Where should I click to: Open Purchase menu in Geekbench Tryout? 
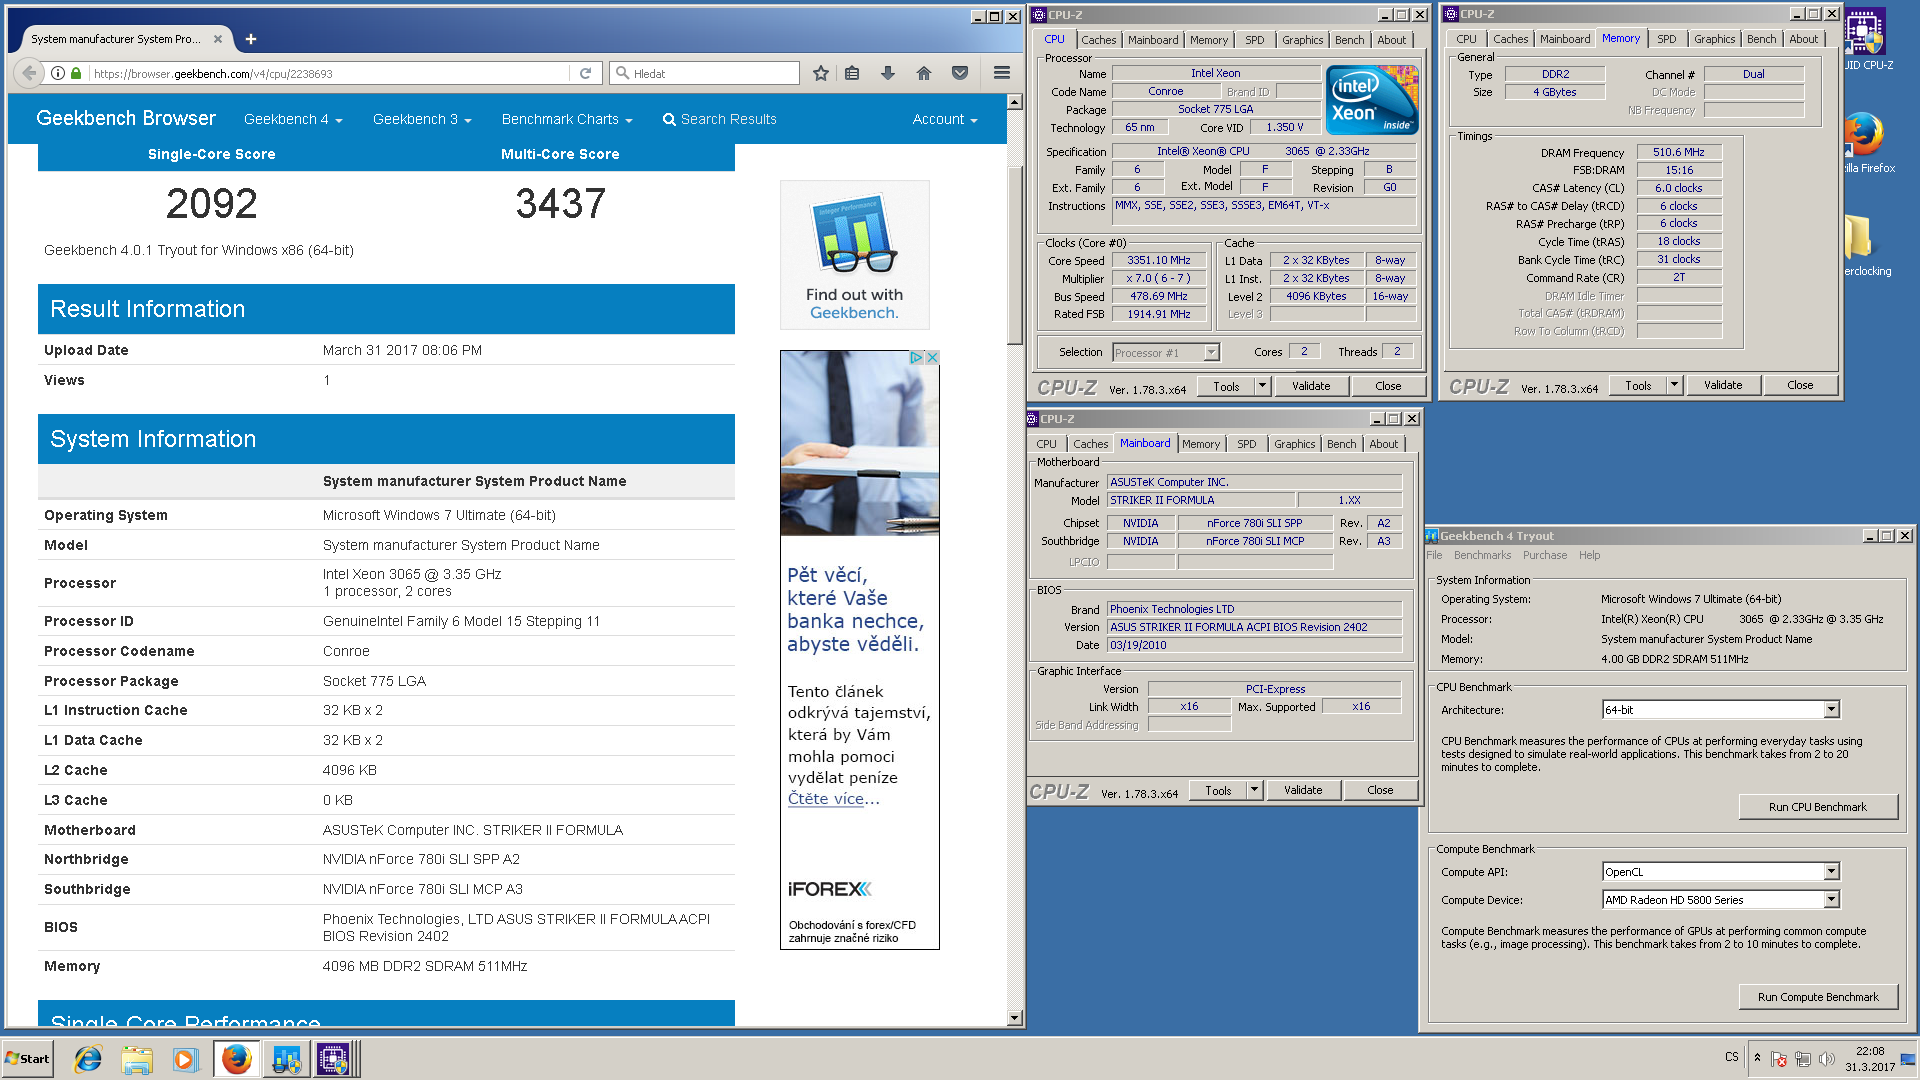pyautogui.click(x=1545, y=555)
